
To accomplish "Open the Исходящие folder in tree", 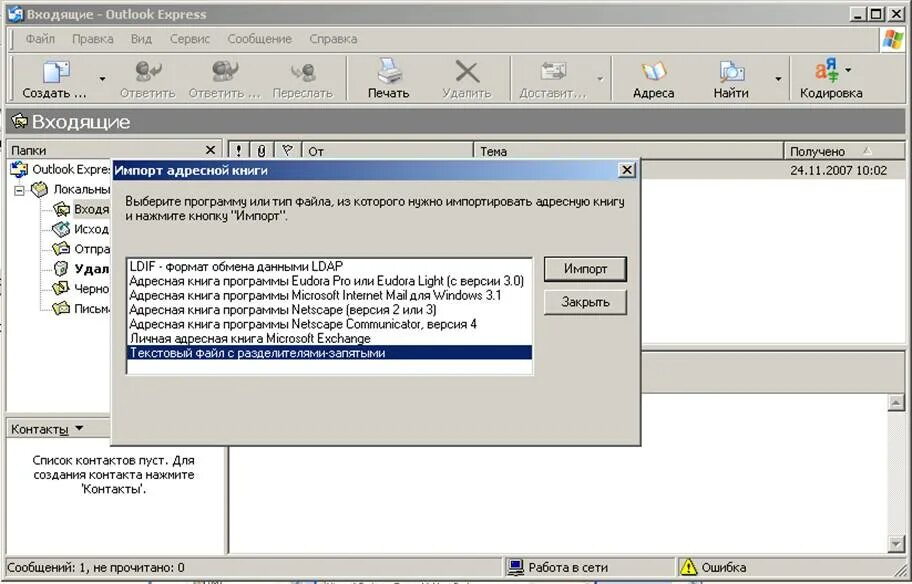I will [81, 229].
